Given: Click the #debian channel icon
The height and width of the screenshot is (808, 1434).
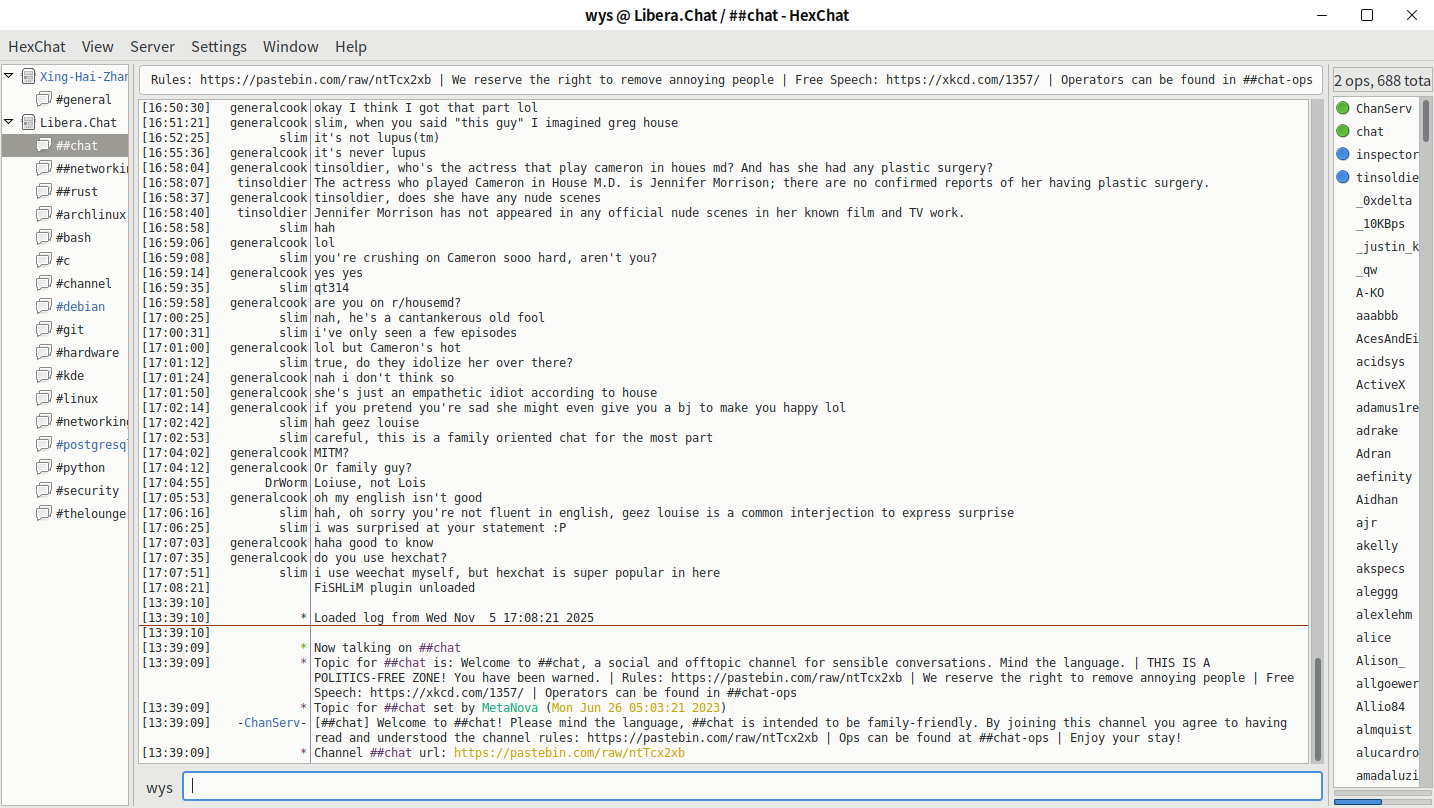Looking at the screenshot, I should click(x=44, y=306).
